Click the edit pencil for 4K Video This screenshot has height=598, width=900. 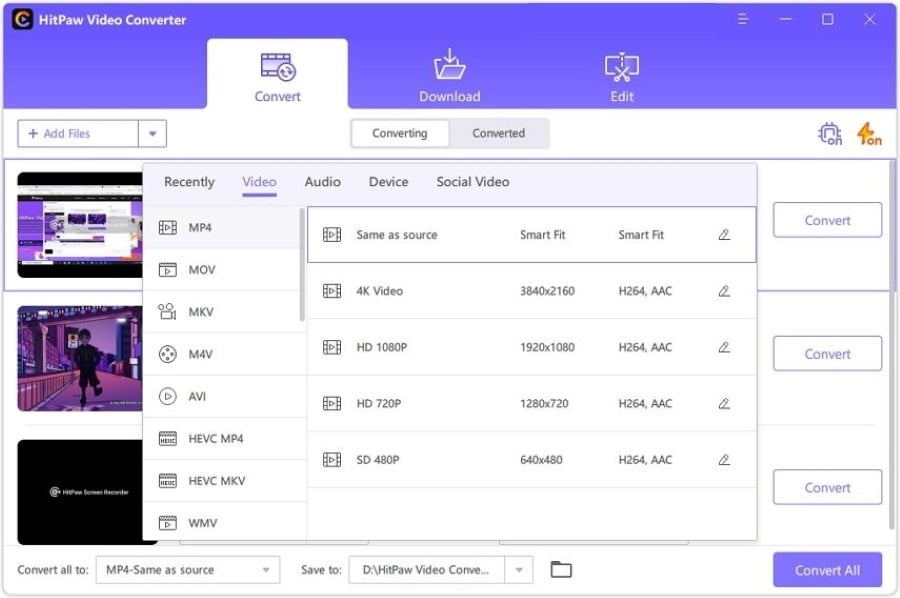tap(724, 291)
